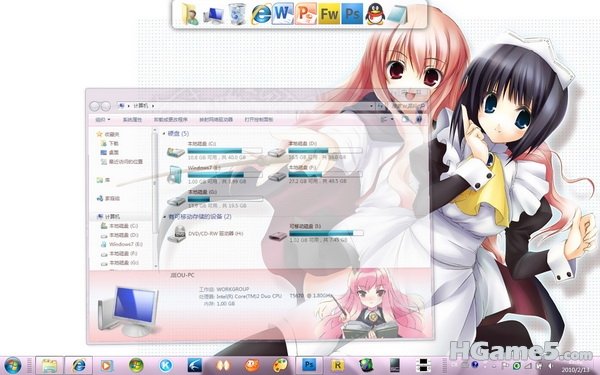Viewport: 600px width, 375px height.
Task: Open the butterfly icon on taskbar
Action: [x=223, y=365]
